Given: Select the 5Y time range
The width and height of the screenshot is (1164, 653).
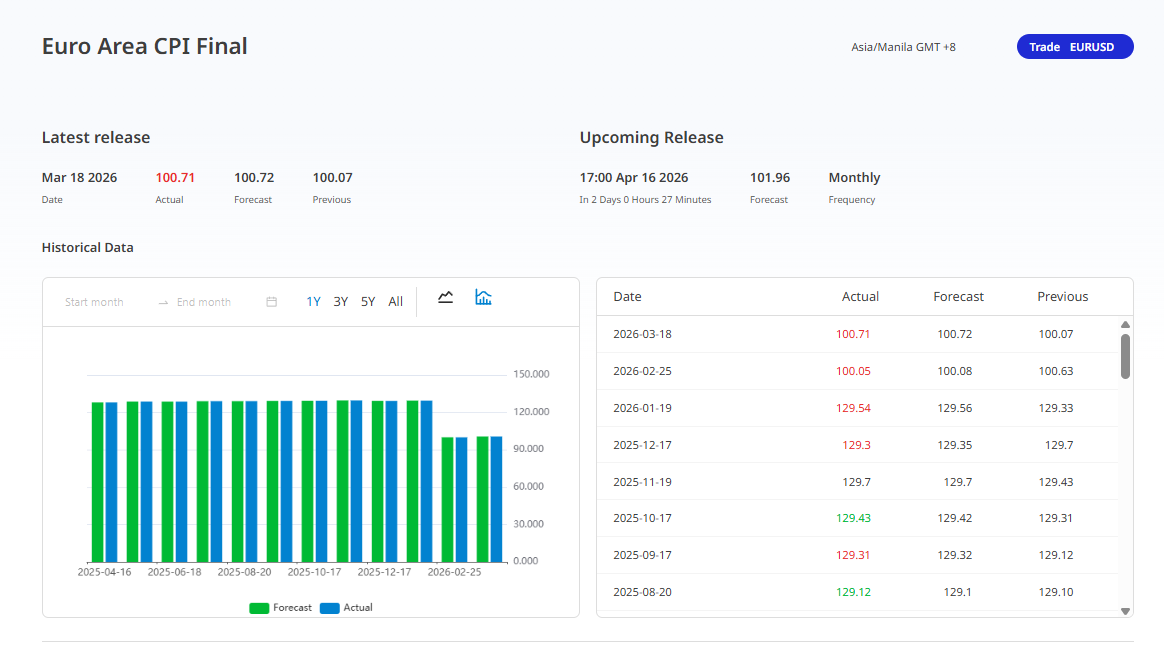Looking at the screenshot, I should click(368, 302).
